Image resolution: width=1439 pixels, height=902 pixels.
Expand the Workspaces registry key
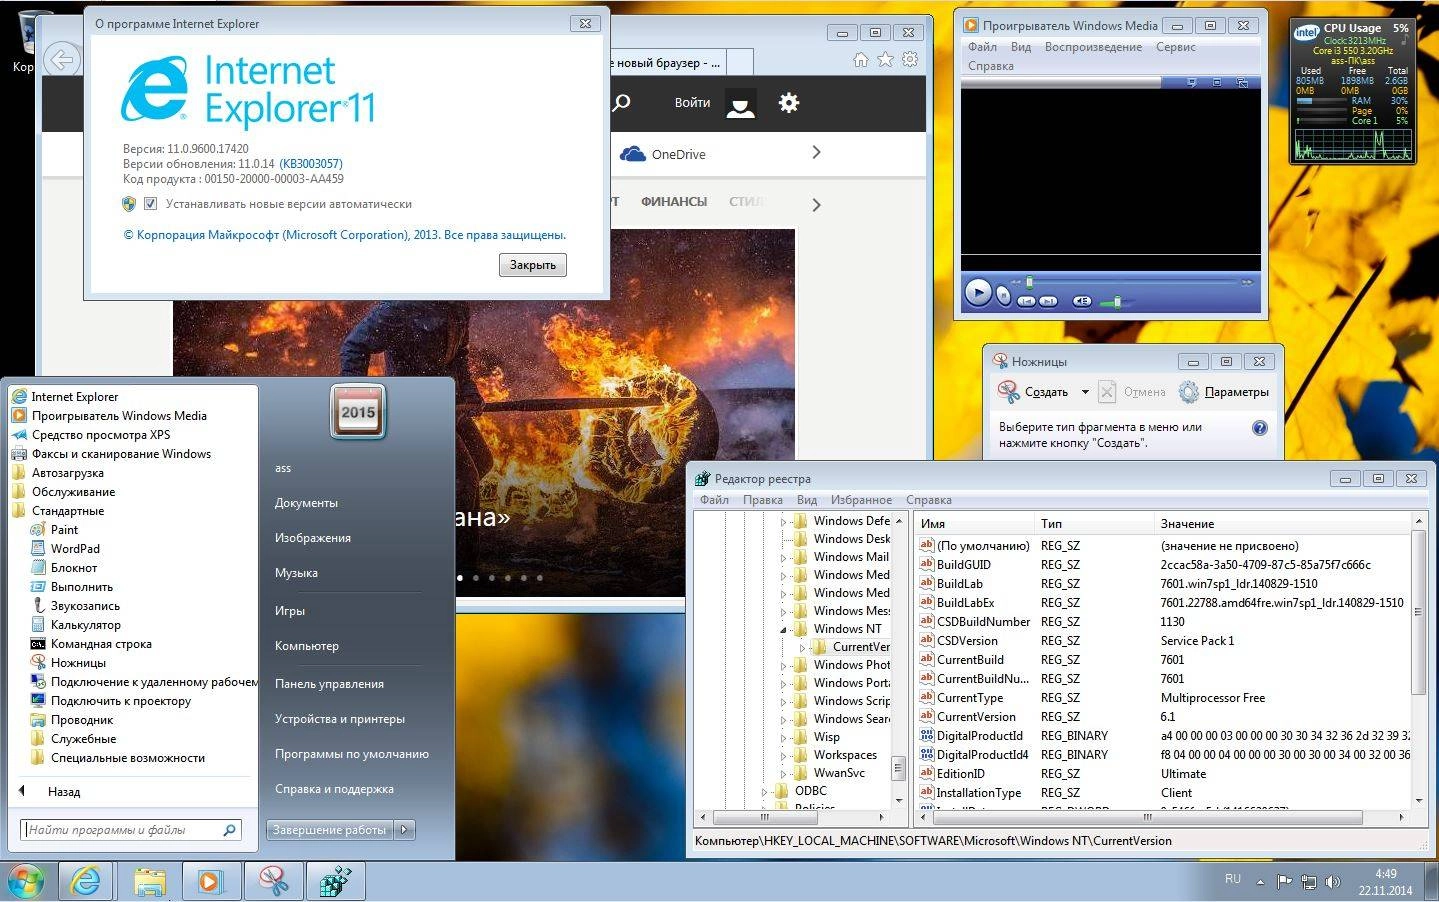[784, 755]
